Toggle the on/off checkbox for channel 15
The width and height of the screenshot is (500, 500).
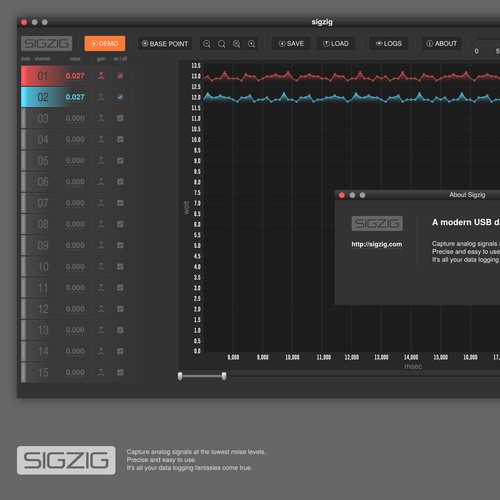(x=120, y=372)
